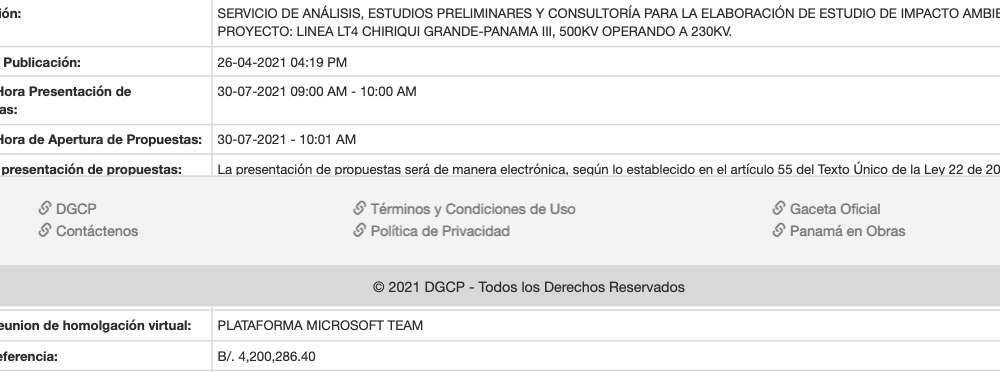The width and height of the screenshot is (1000, 372).
Task: Open Términos y Condiciones de Uso
Action: (473, 209)
